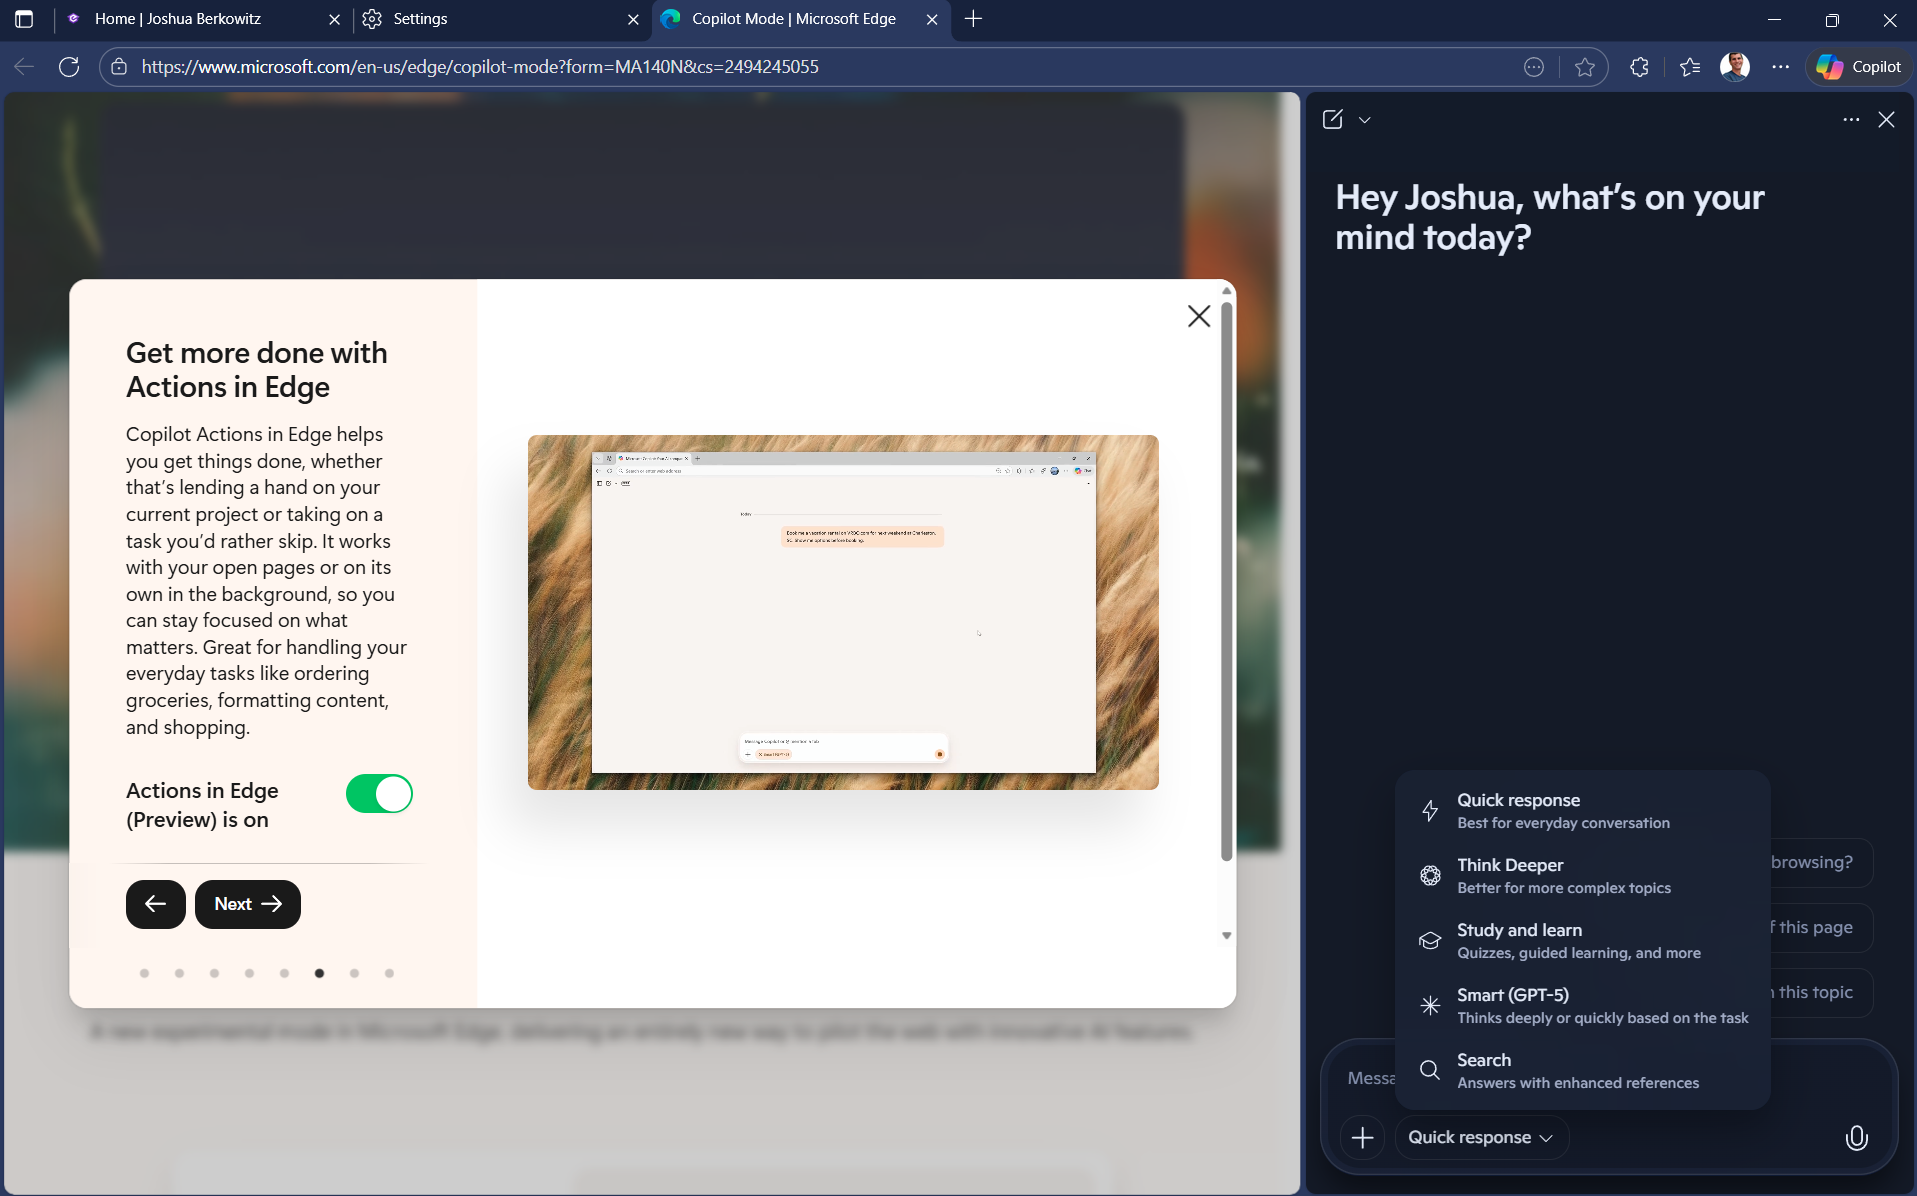Viewport: 1917px width, 1196px height.
Task: Add this page to favorites with star icon
Action: 1585,67
